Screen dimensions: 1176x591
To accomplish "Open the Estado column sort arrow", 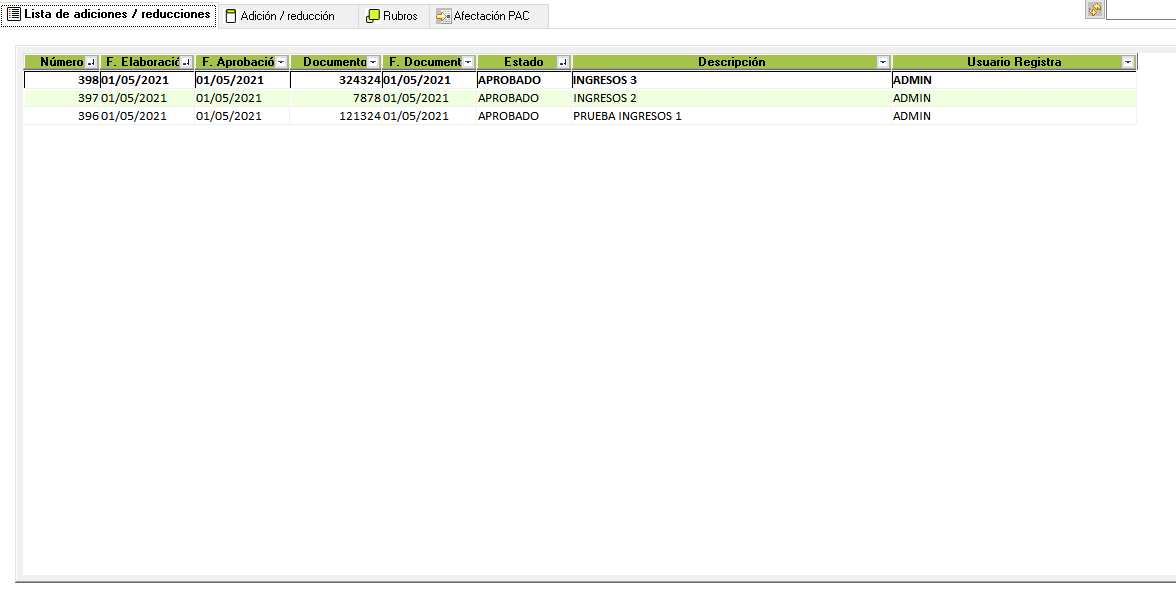I will pyautogui.click(x=563, y=63).
